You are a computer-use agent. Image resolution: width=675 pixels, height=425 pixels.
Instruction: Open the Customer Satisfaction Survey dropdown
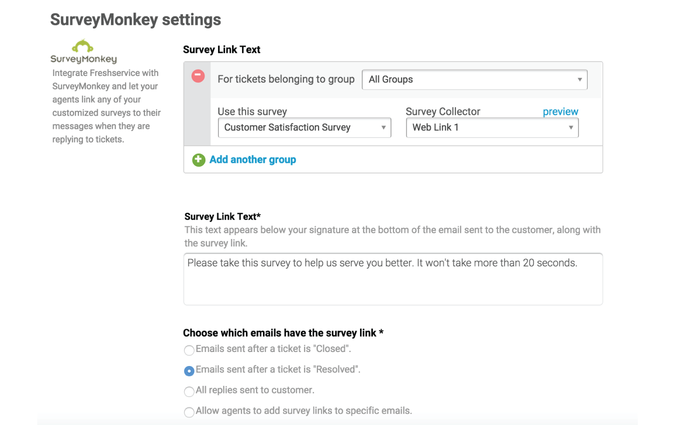pyautogui.click(x=304, y=128)
